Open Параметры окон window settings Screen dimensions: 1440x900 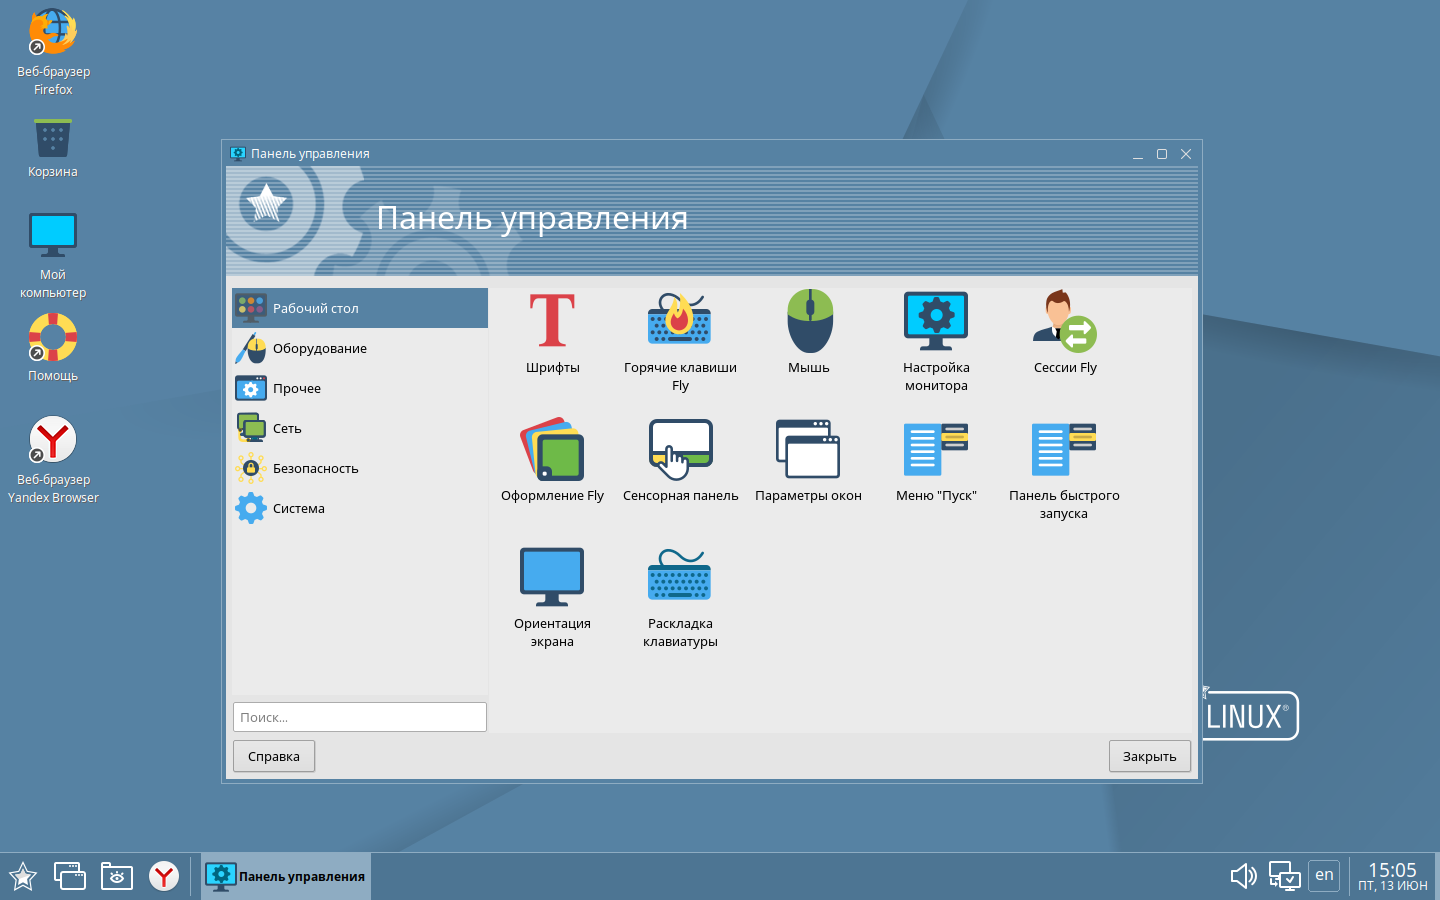point(808,461)
